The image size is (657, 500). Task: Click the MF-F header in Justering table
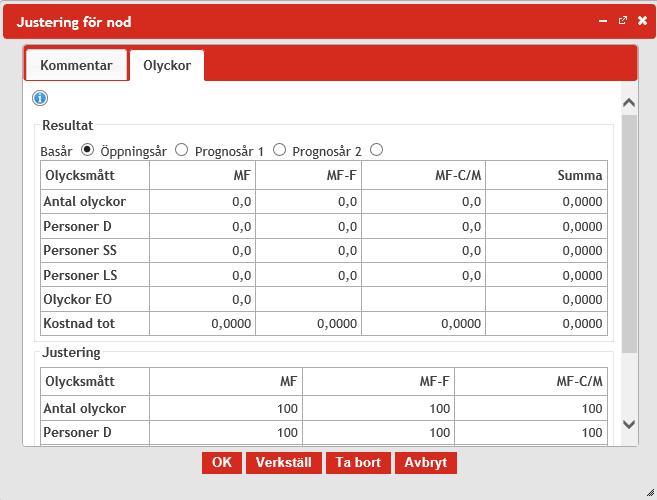point(378,381)
